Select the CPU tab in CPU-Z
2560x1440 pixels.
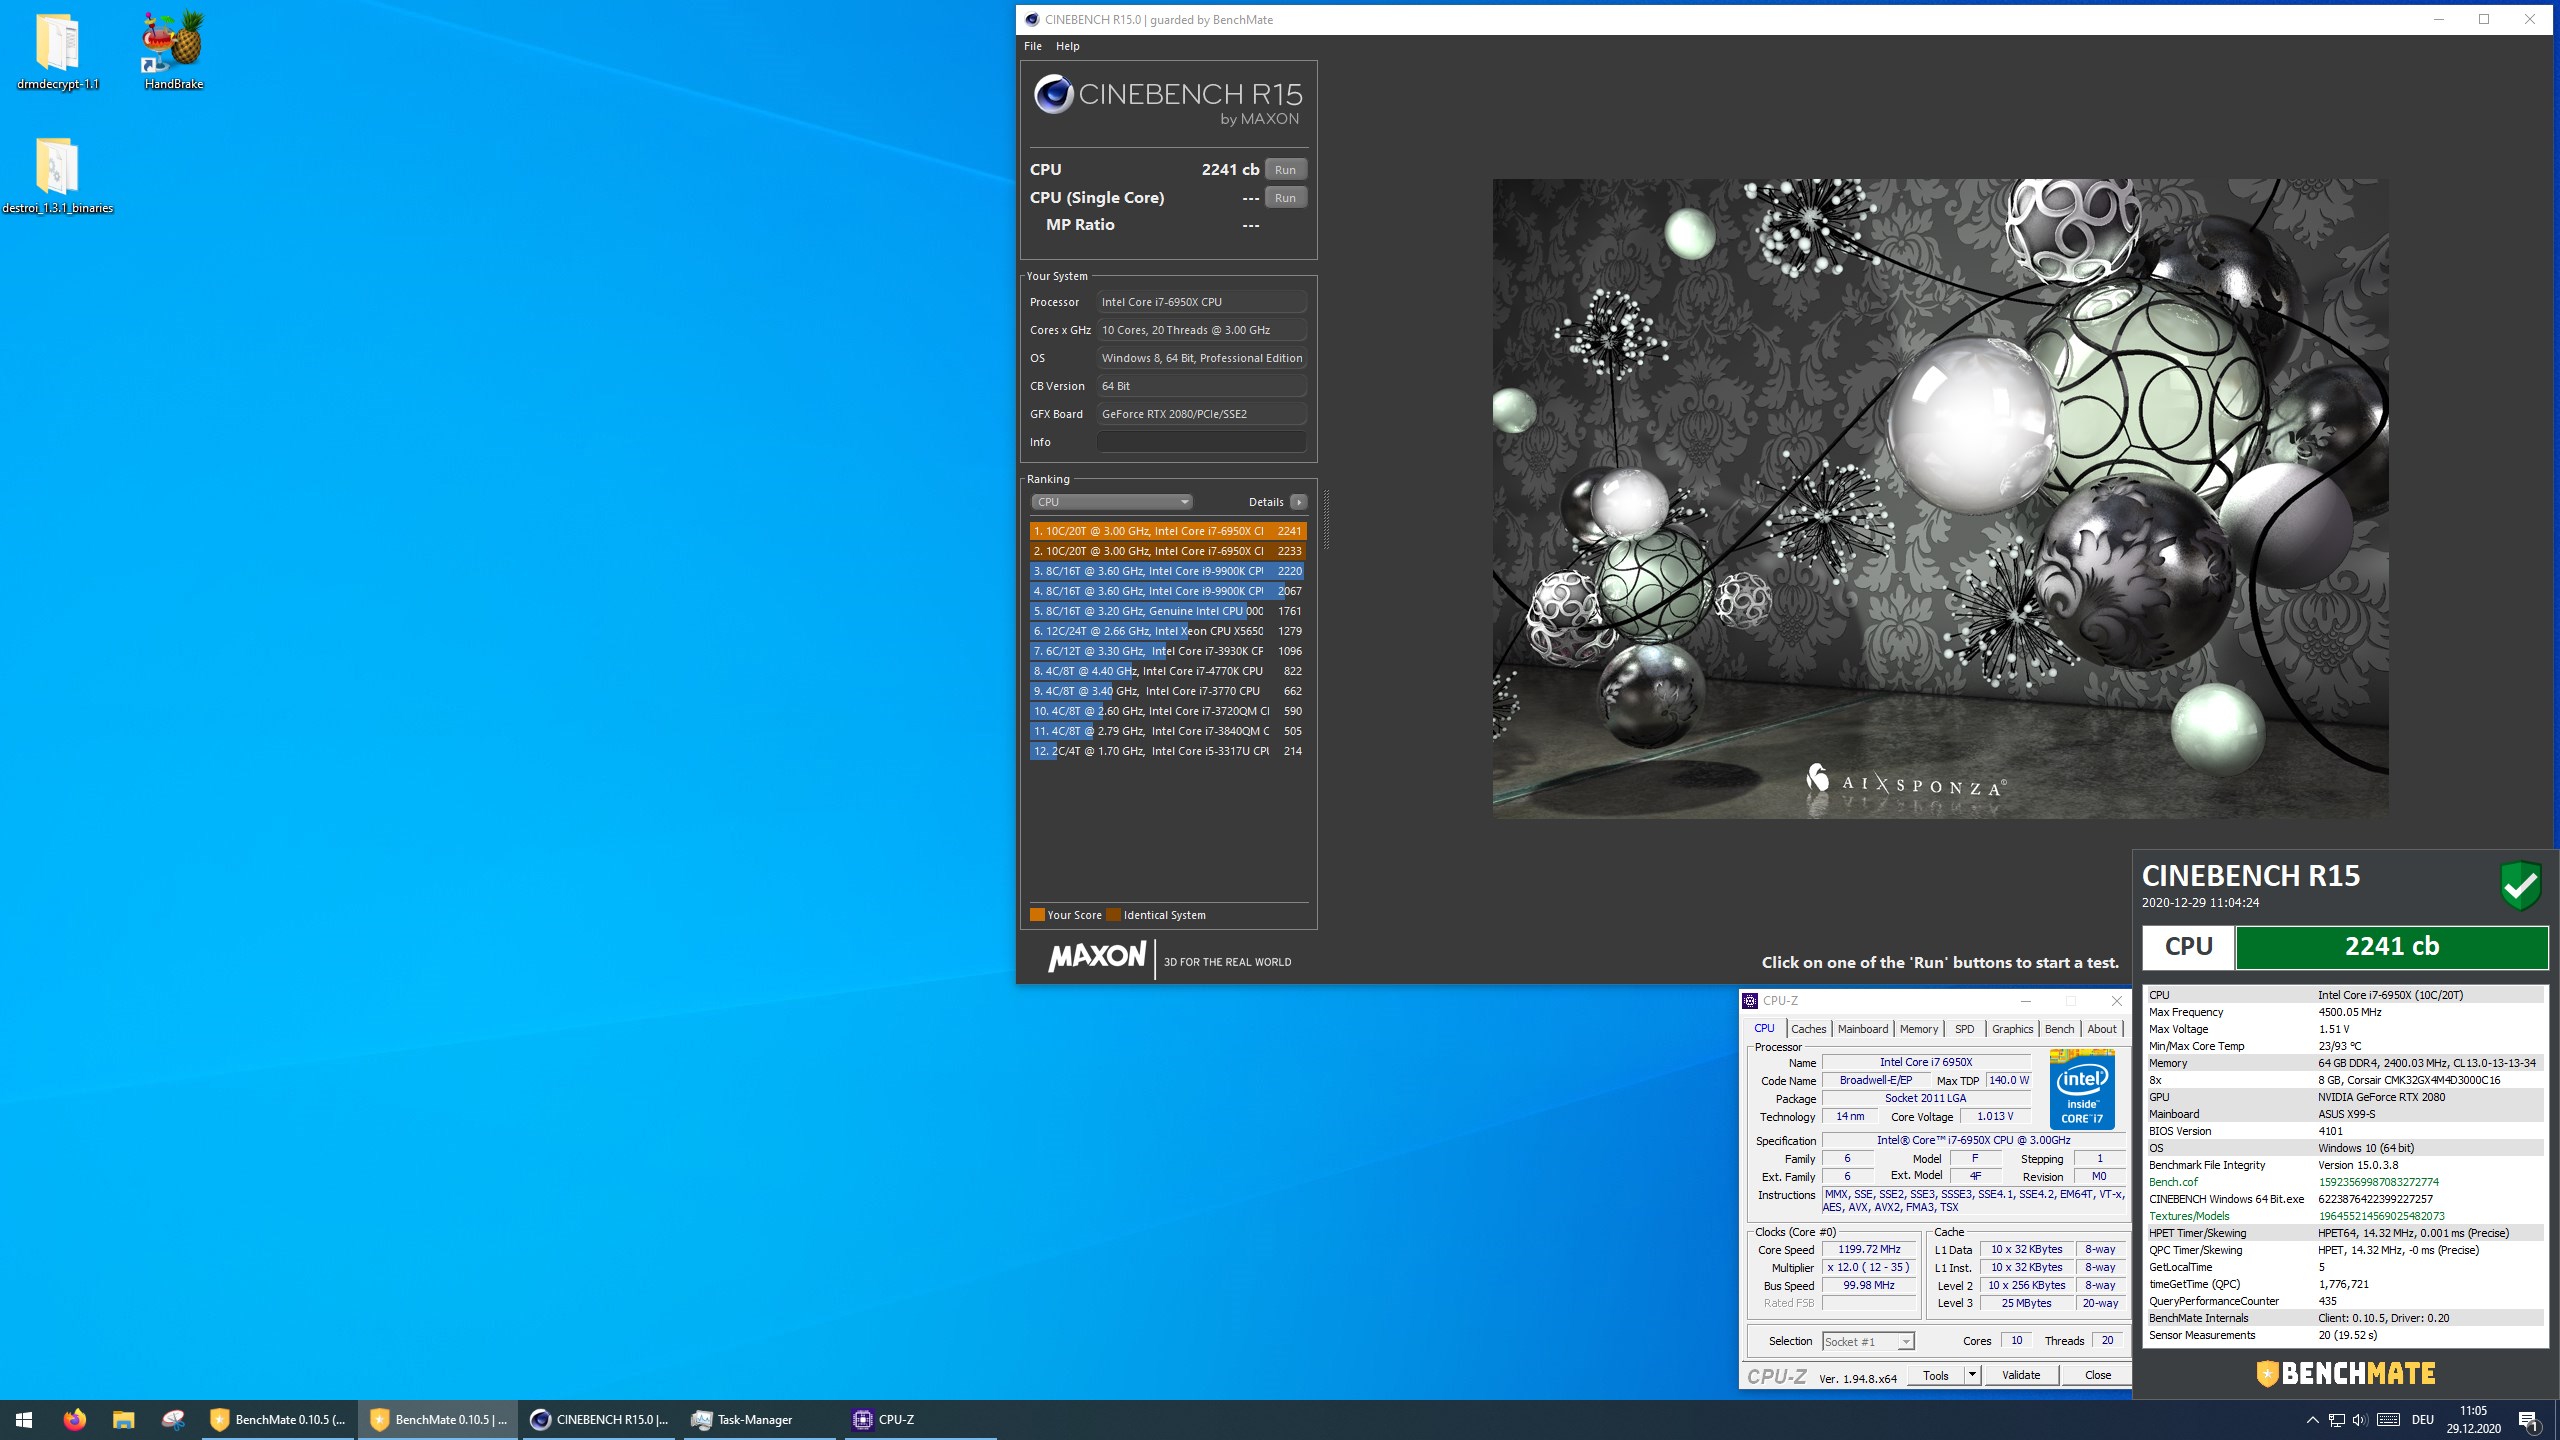point(1764,1028)
